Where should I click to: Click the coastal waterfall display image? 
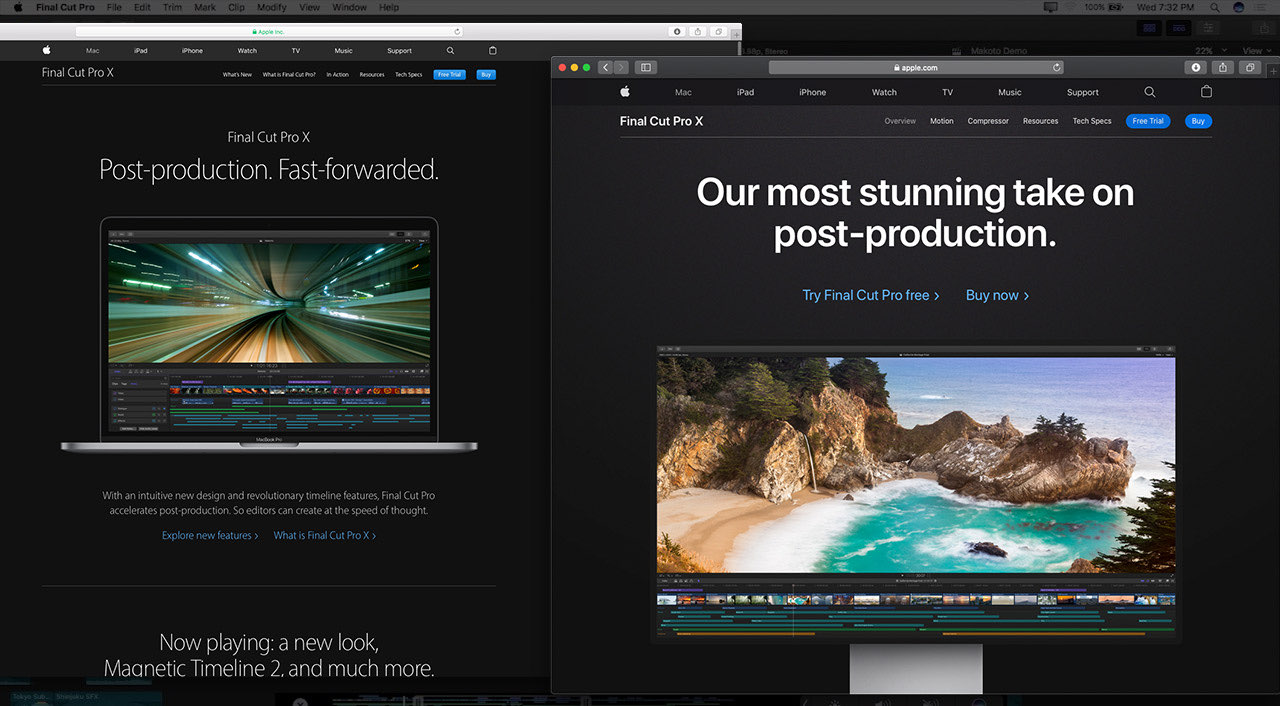point(916,464)
